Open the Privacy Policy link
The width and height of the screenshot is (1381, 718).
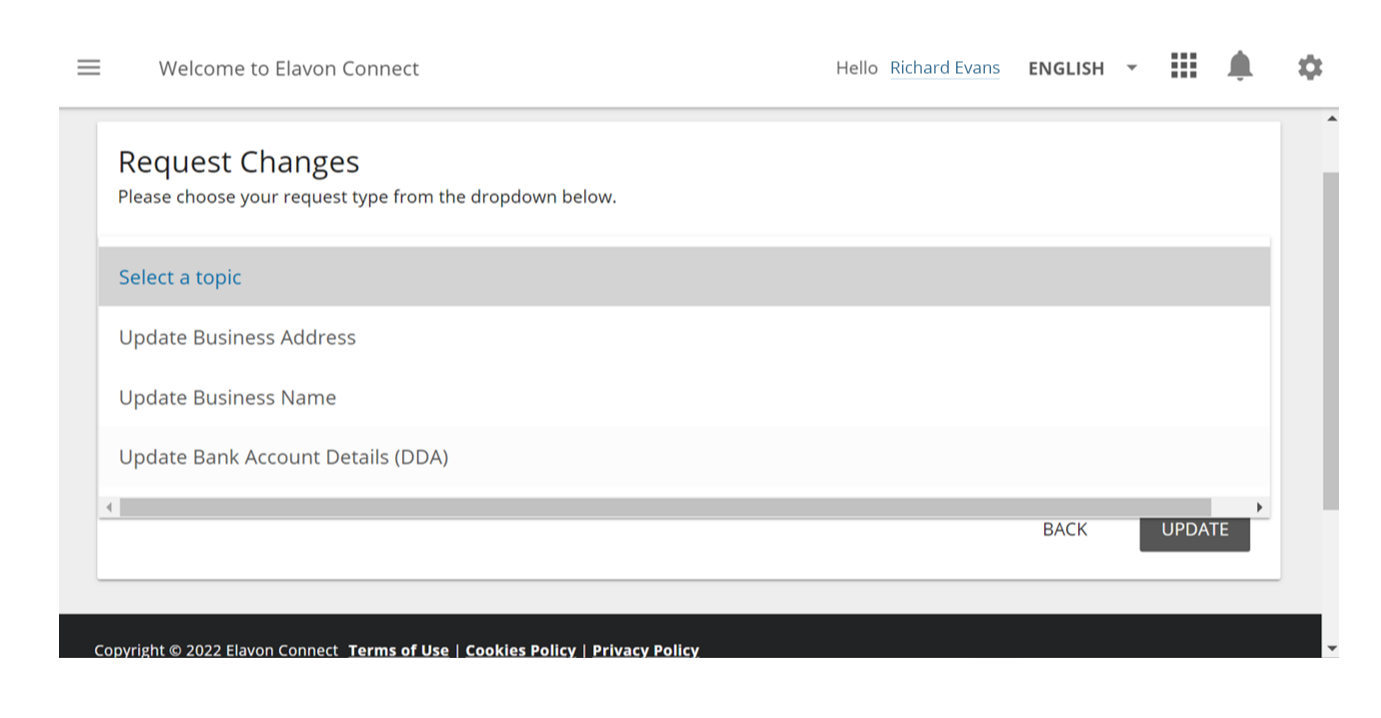pos(645,650)
